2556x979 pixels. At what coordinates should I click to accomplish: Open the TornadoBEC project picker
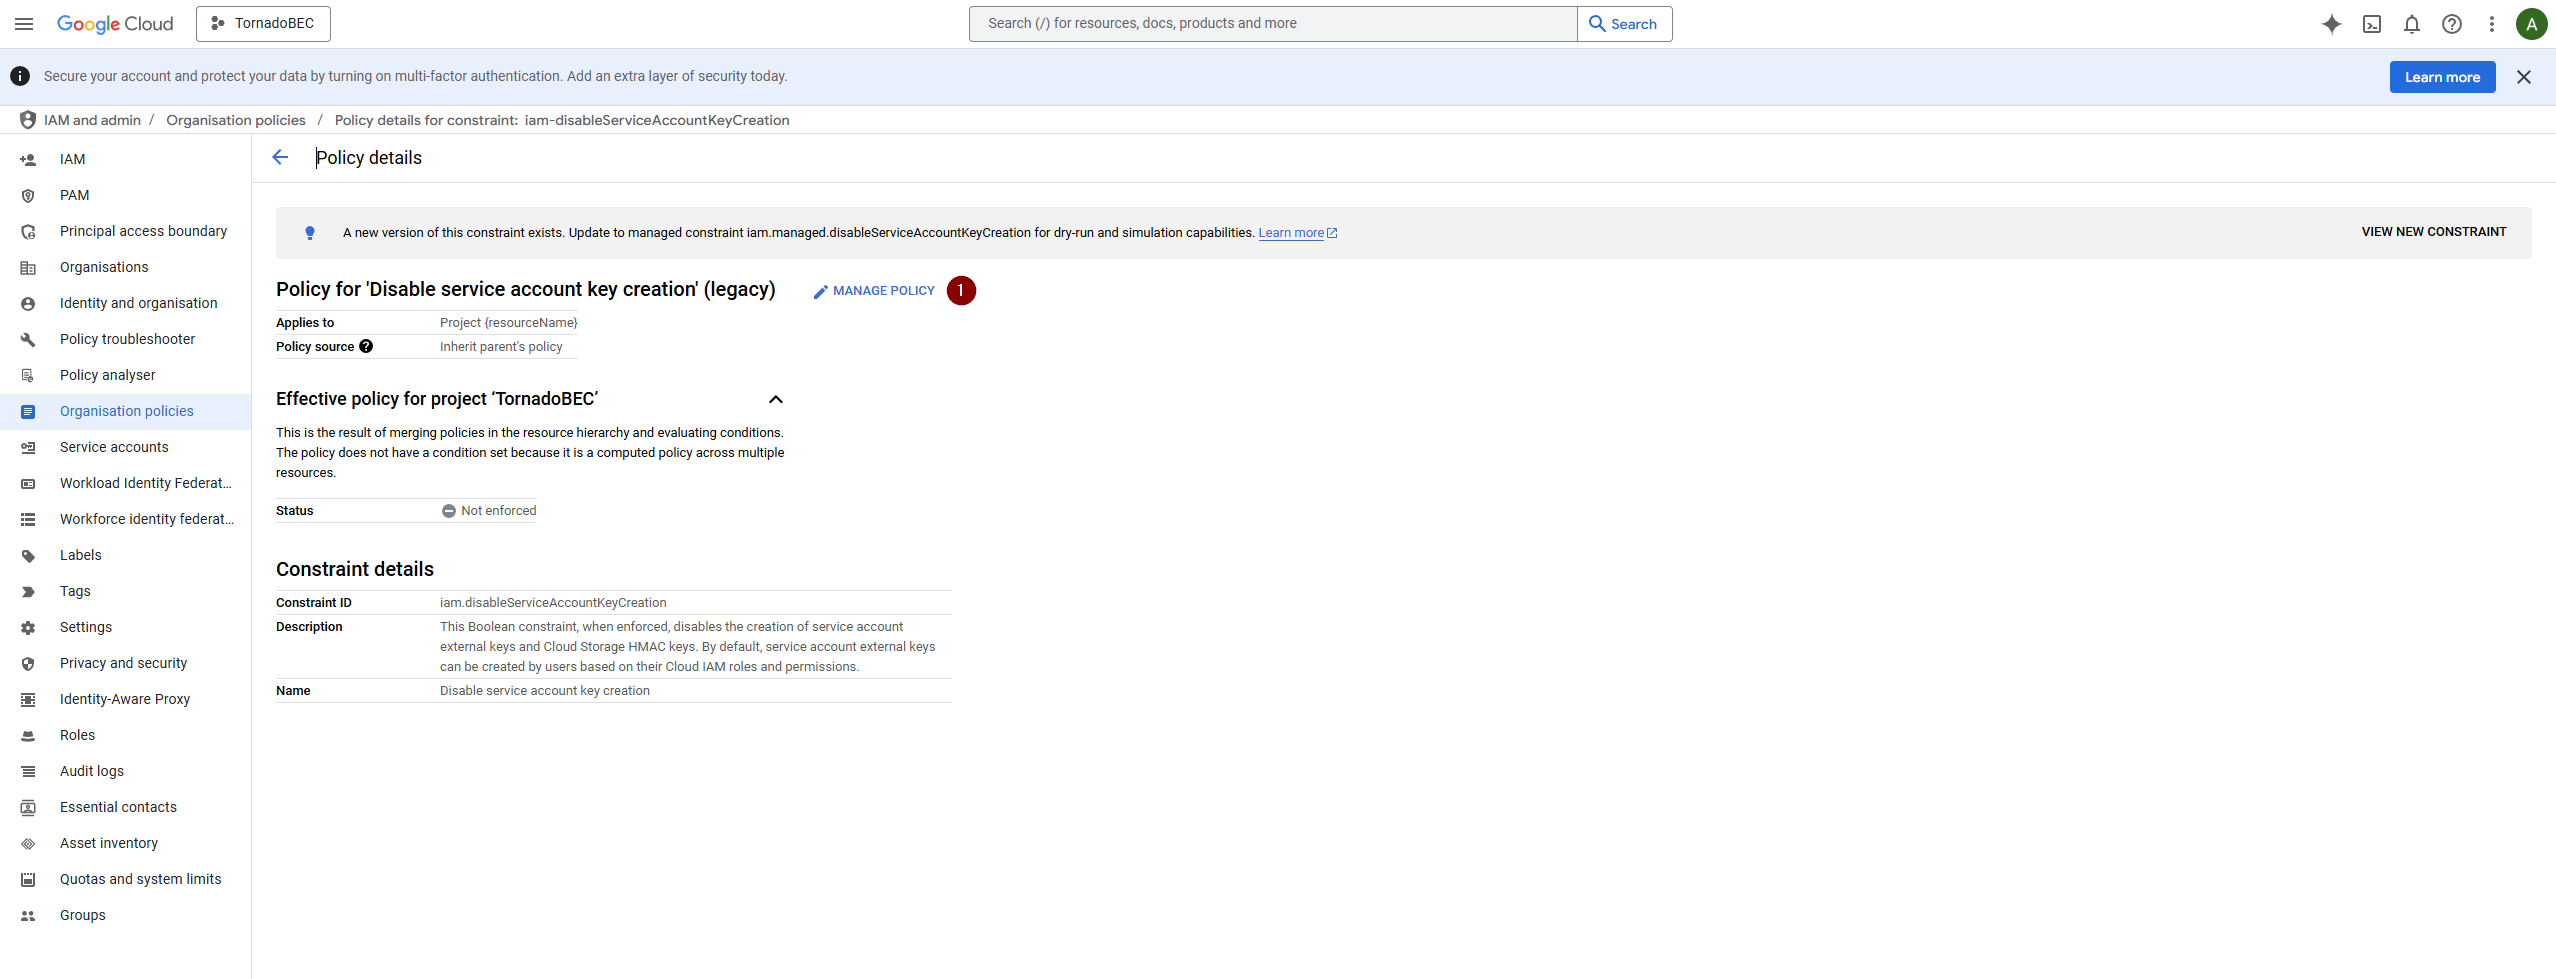tap(263, 24)
